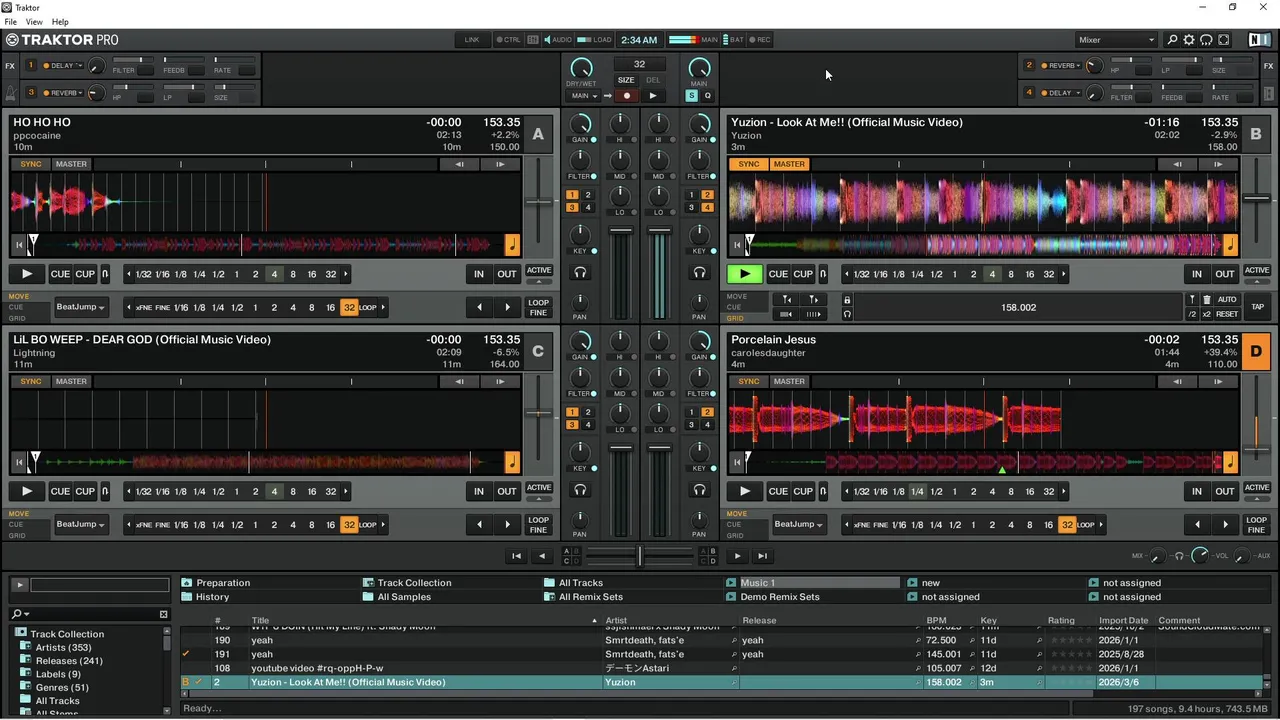
Task: Click TAP tempo button on Deck B
Action: click(x=1258, y=307)
